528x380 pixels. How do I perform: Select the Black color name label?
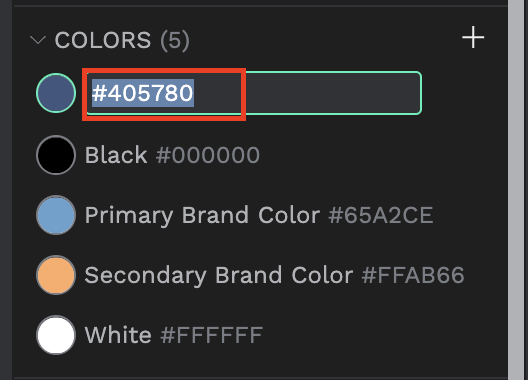coord(116,155)
